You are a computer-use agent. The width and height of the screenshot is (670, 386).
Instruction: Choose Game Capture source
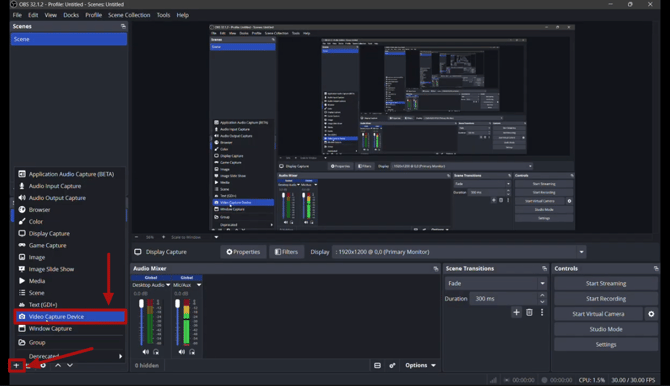tap(71, 245)
